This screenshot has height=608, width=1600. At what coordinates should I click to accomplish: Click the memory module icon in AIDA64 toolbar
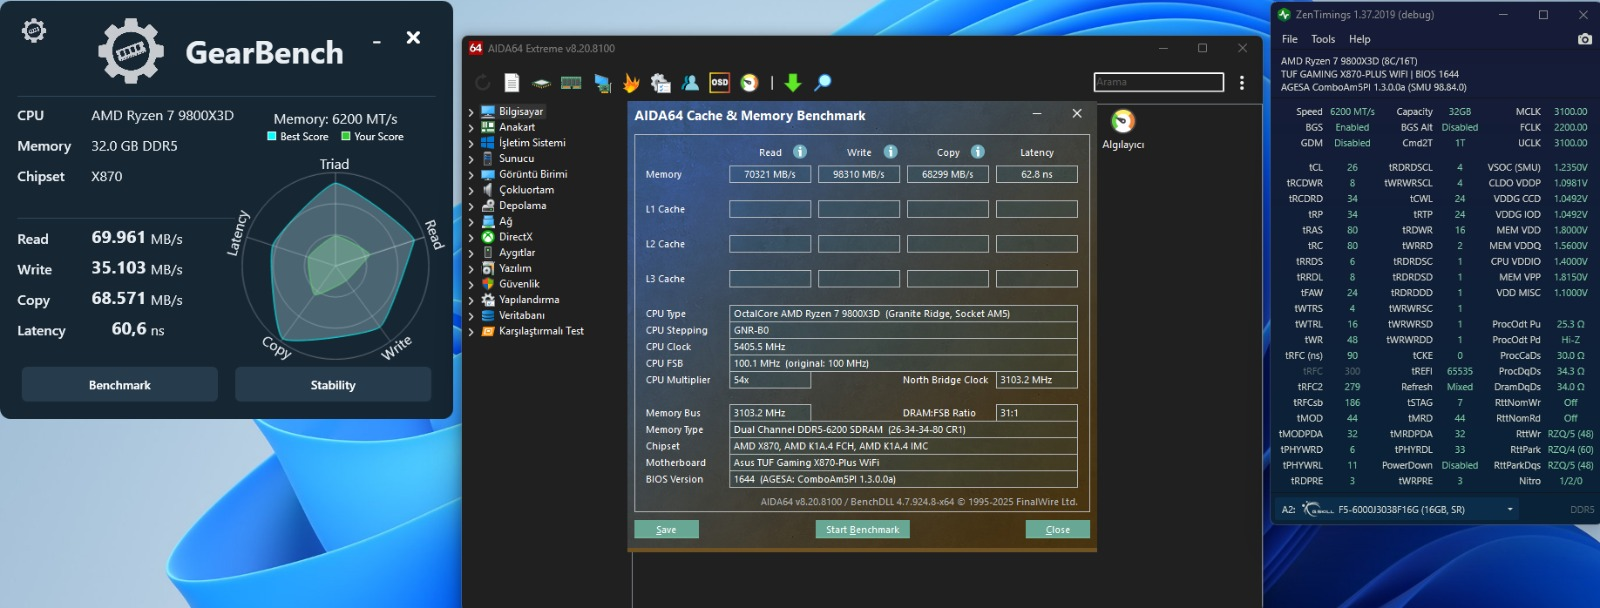coord(571,83)
